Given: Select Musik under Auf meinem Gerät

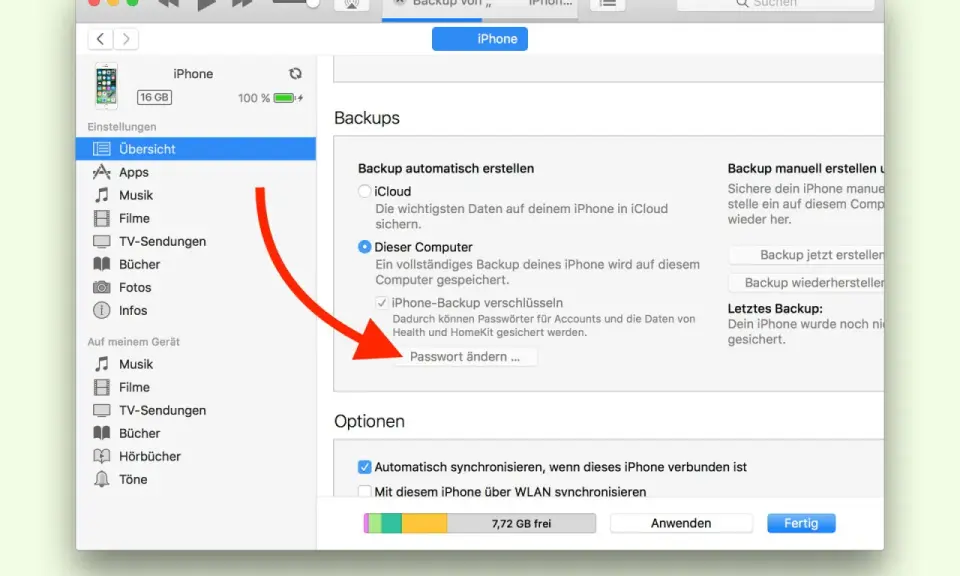Looking at the screenshot, I should coord(196,364).
